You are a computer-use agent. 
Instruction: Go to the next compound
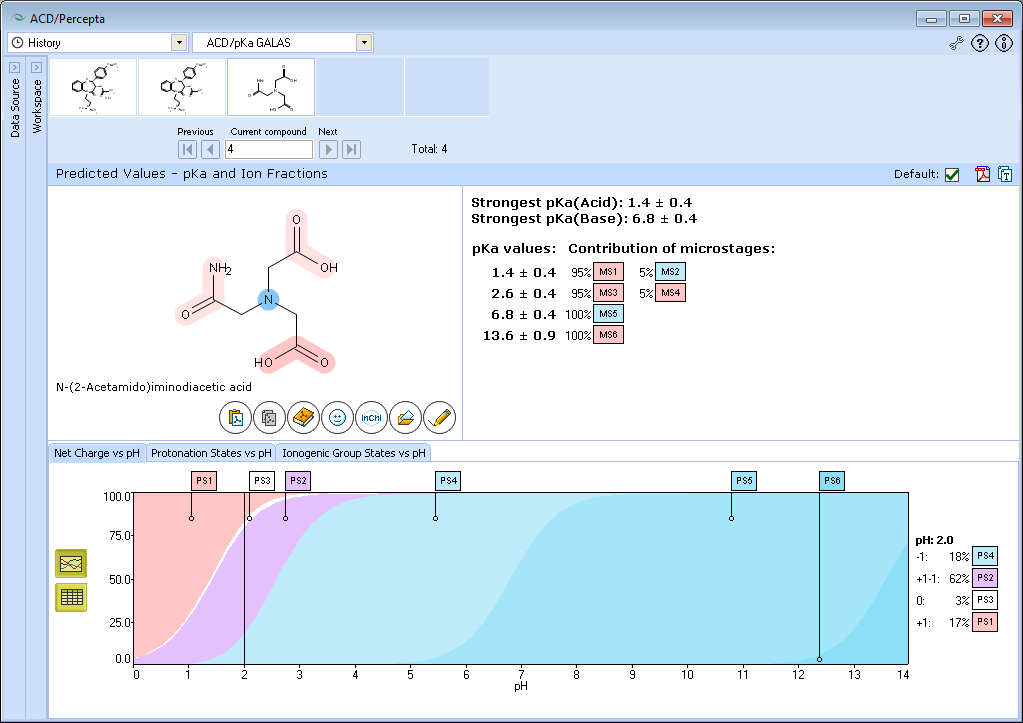click(x=328, y=149)
